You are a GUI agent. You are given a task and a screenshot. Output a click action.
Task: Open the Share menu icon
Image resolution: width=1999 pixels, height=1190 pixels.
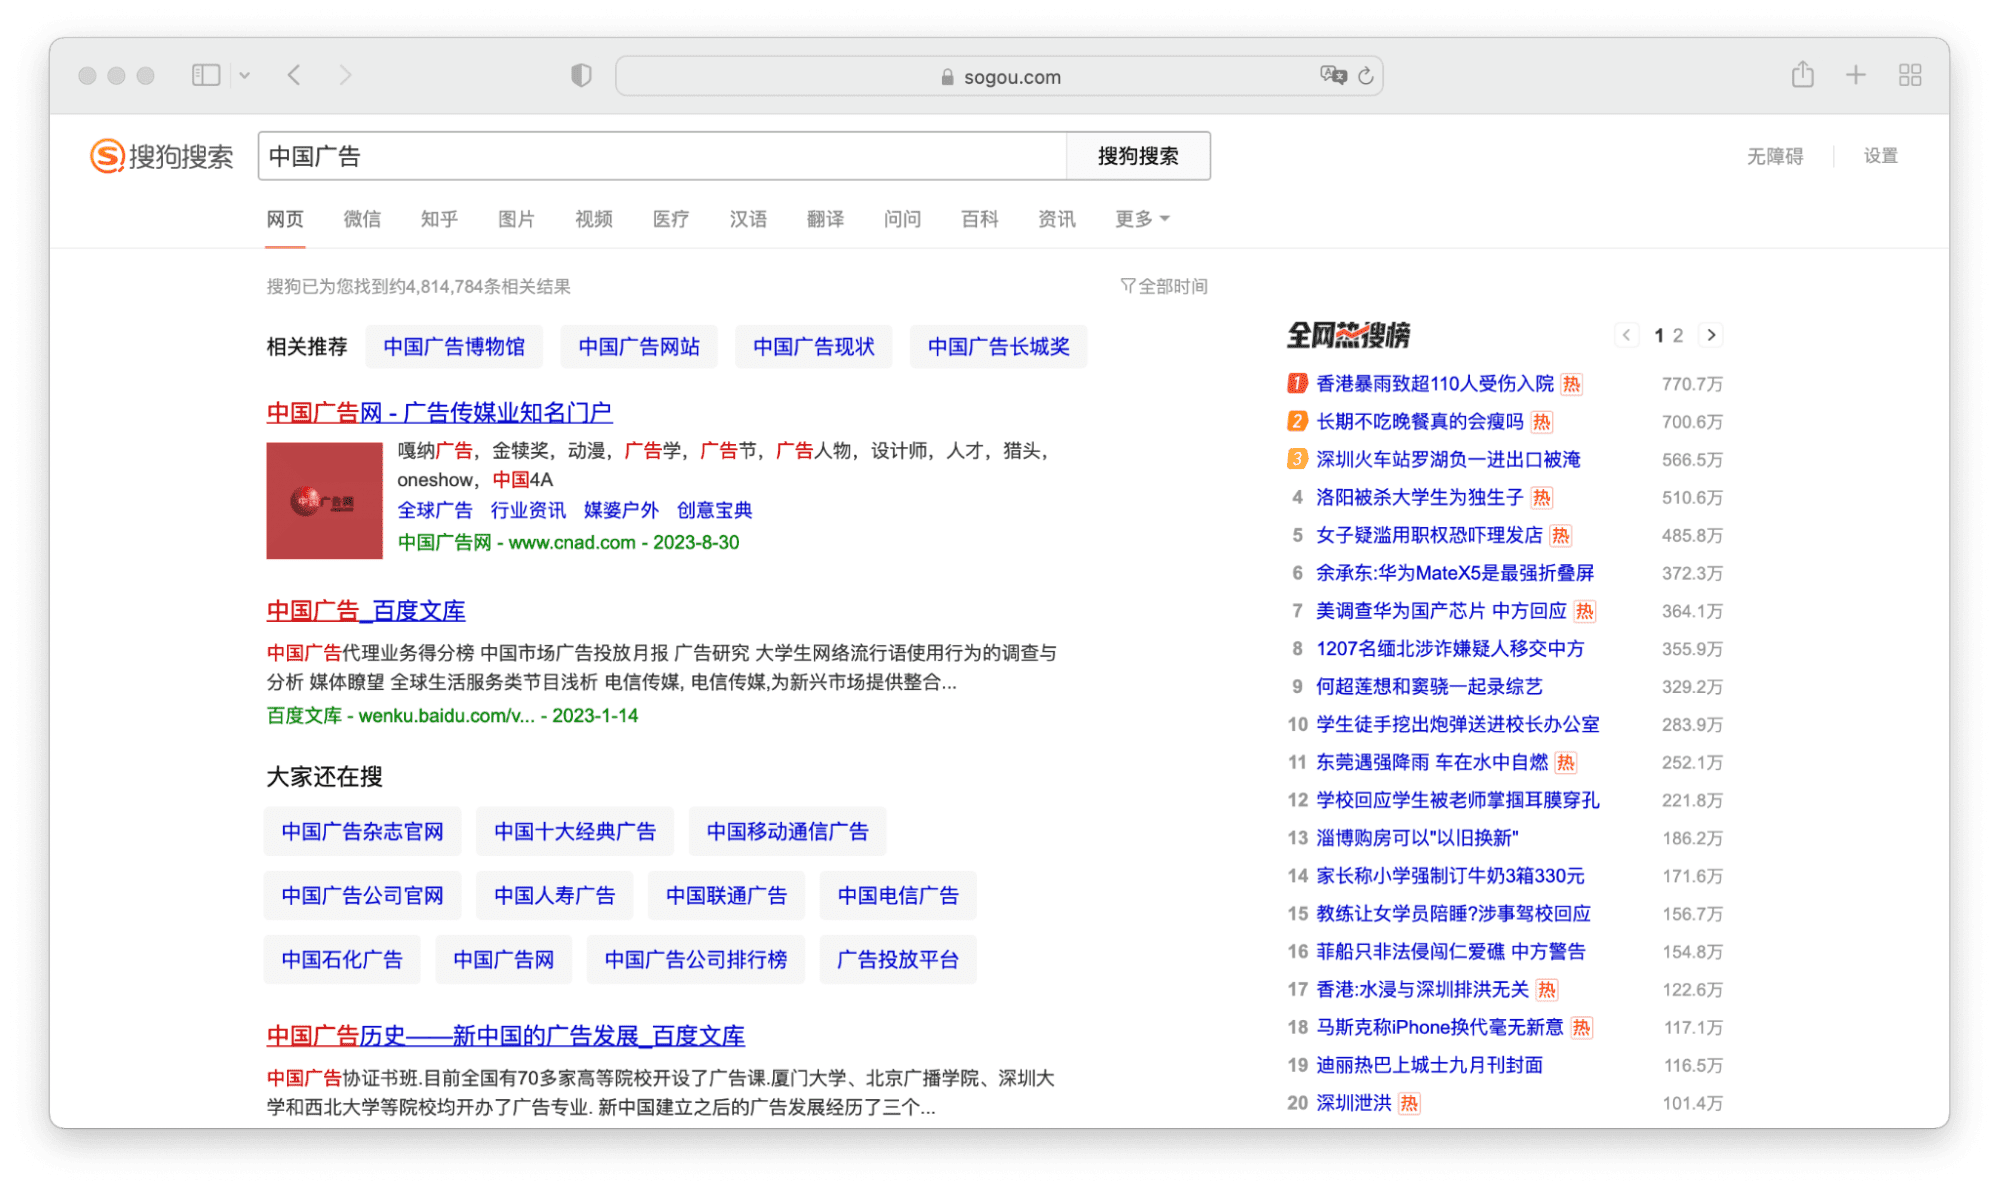pyautogui.click(x=1802, y=74)
